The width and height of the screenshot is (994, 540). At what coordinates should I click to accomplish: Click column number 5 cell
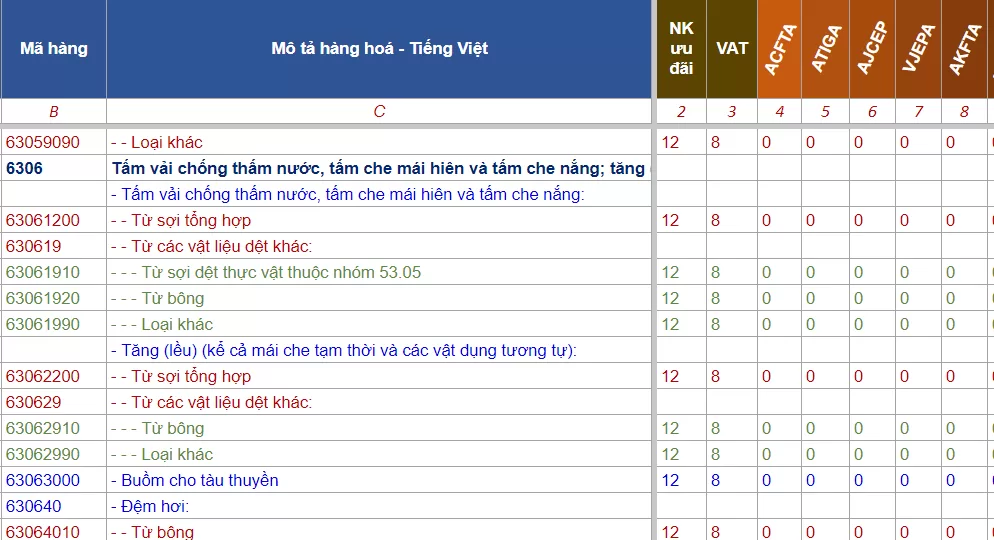(825, 112)
